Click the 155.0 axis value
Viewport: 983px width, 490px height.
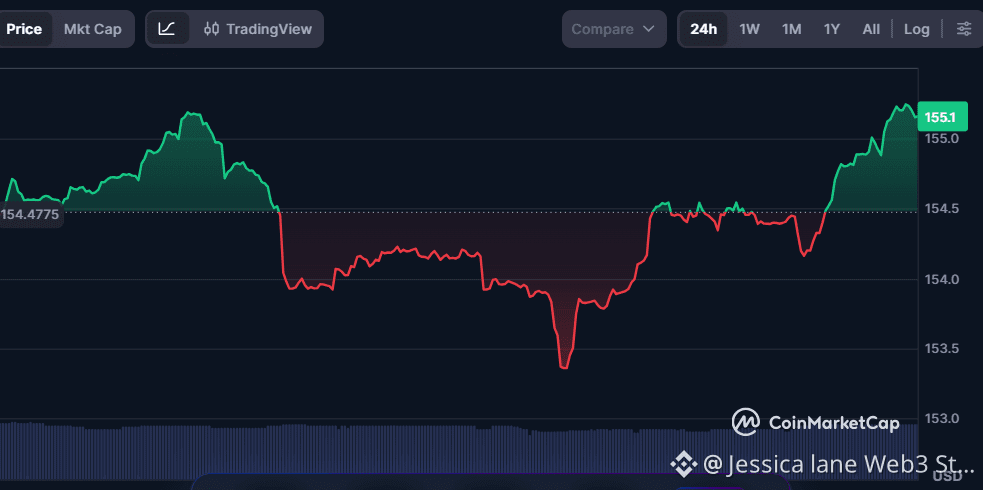[x=942, y=138]
